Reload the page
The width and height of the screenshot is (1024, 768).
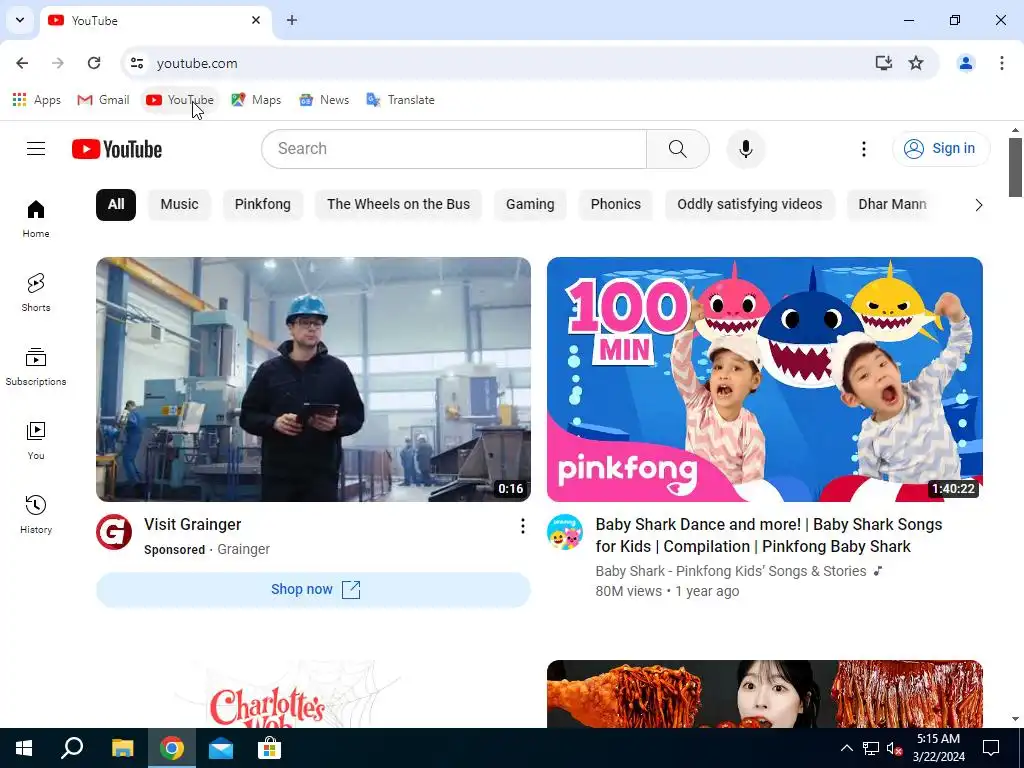[94, 63]
